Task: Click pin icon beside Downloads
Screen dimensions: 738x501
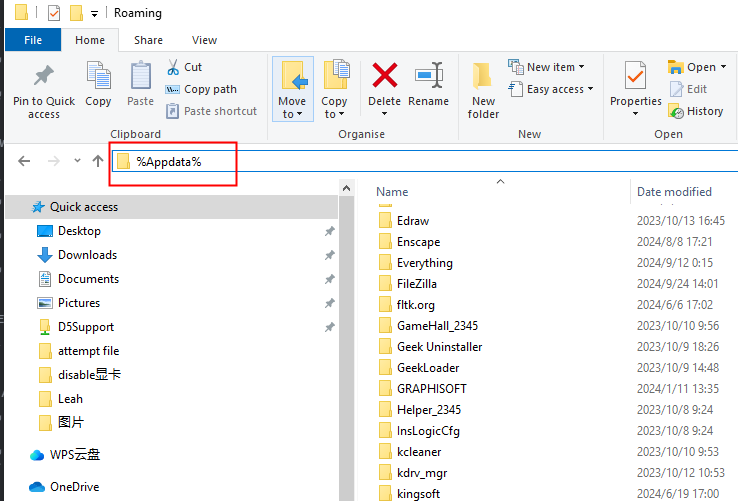Action: [x=329, y=255]
